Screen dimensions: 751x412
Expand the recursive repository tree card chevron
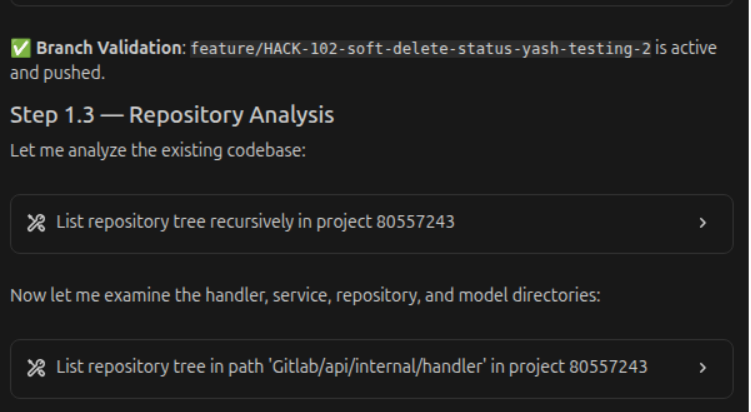click(x=702, y=223)
